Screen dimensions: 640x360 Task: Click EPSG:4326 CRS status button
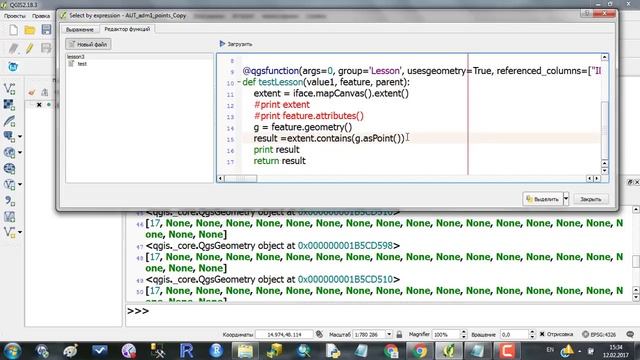click(x=598, y=334)
